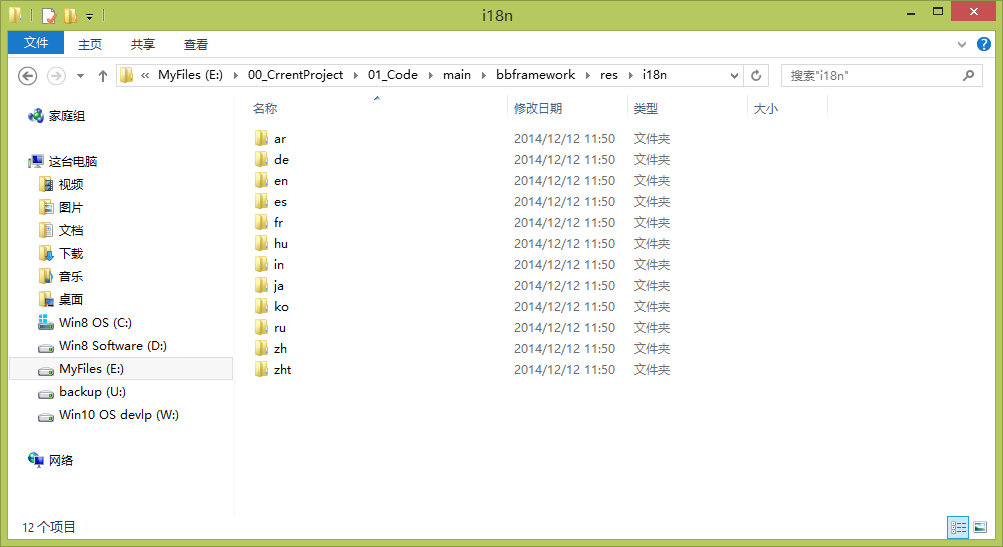Show hidden breadcrumb path with double chevron
Image resolution: width=1003 pixels, height=547 pixels.
[x=145, y=75]
